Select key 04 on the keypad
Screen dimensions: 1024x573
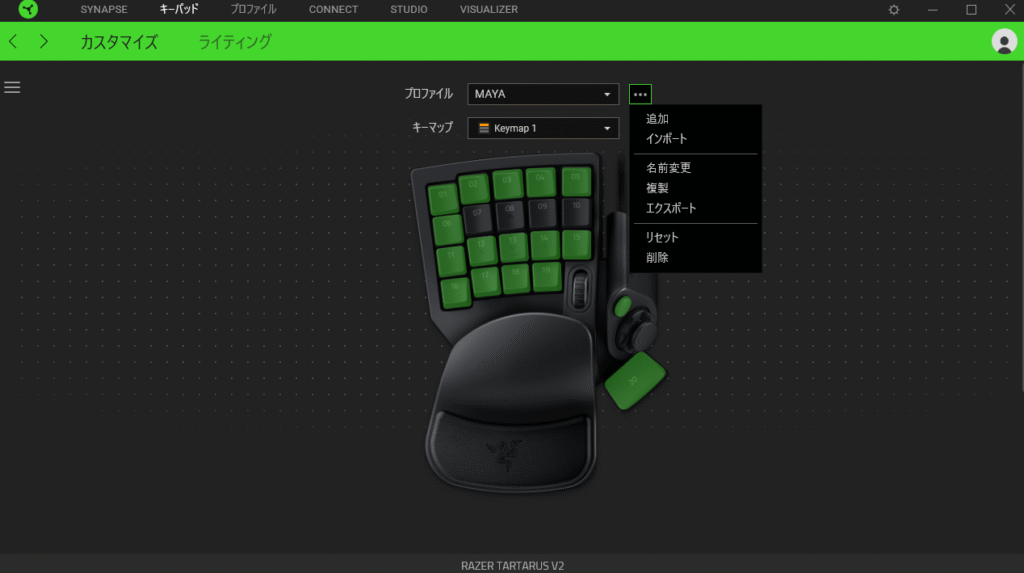click(541, 181)
